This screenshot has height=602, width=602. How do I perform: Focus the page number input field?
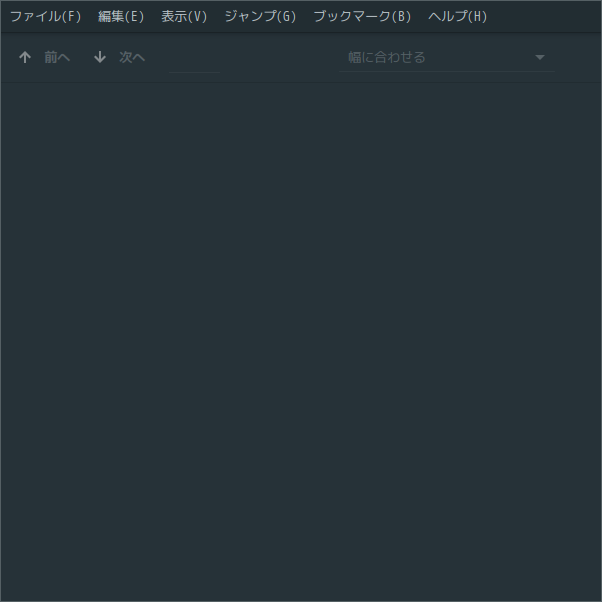click(194, 58)
